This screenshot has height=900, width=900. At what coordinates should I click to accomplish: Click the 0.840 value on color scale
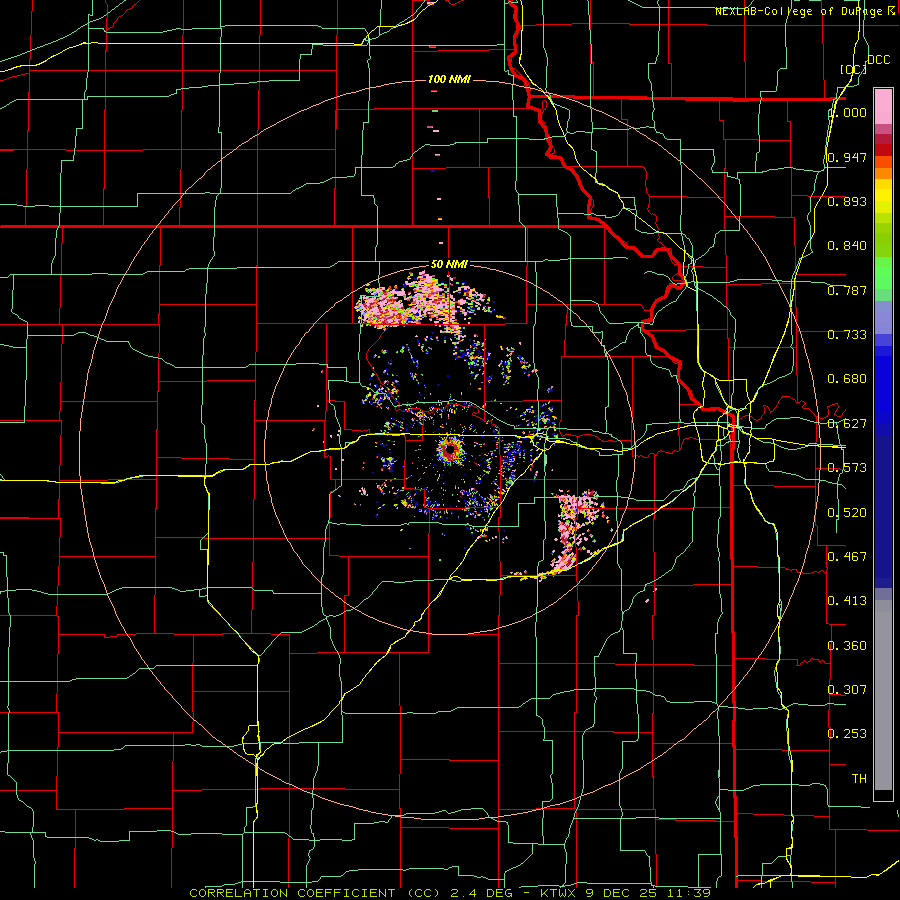pos(847,246)
